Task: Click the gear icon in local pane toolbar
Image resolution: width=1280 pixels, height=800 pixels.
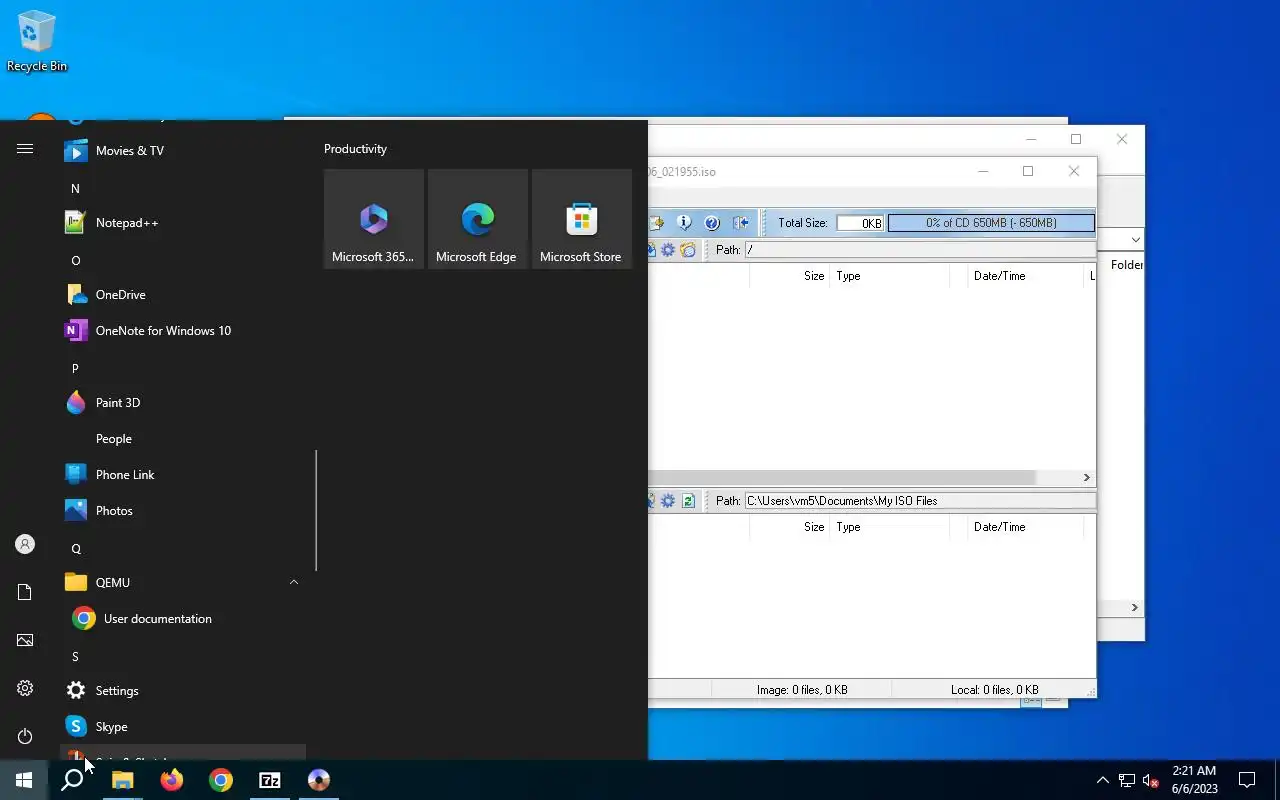Action: 668,501
